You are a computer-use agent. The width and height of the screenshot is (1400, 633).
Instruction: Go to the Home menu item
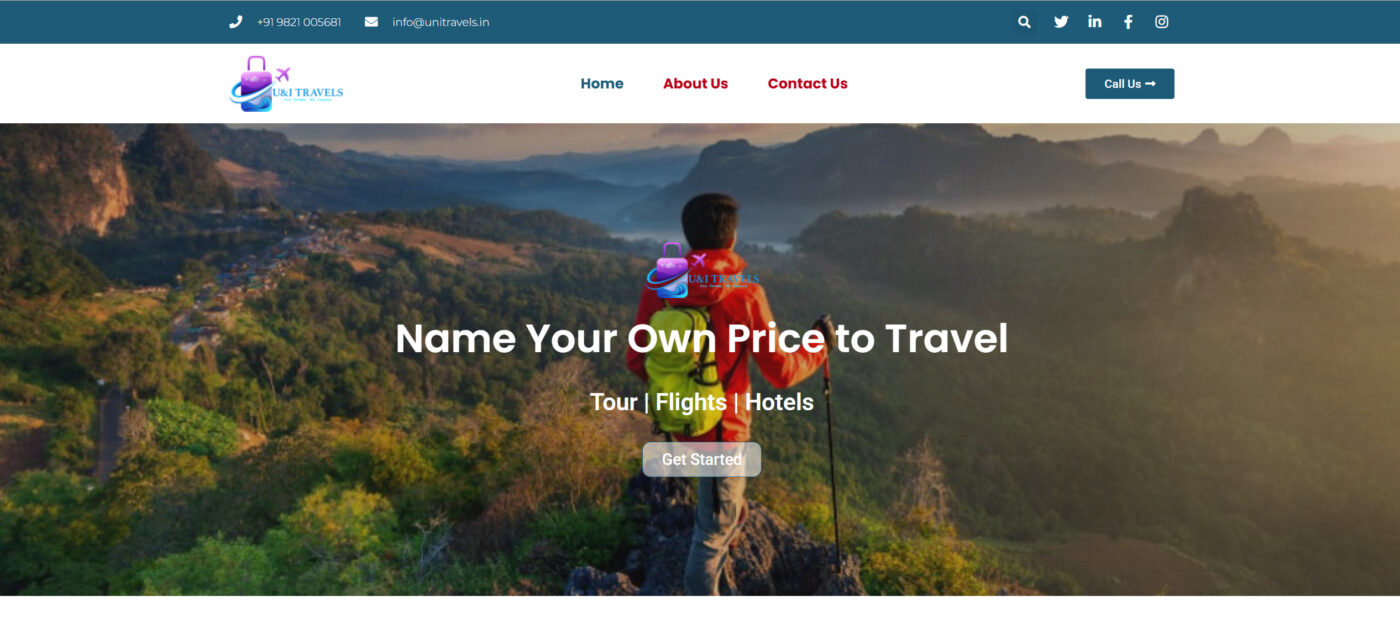coord(602,84)
